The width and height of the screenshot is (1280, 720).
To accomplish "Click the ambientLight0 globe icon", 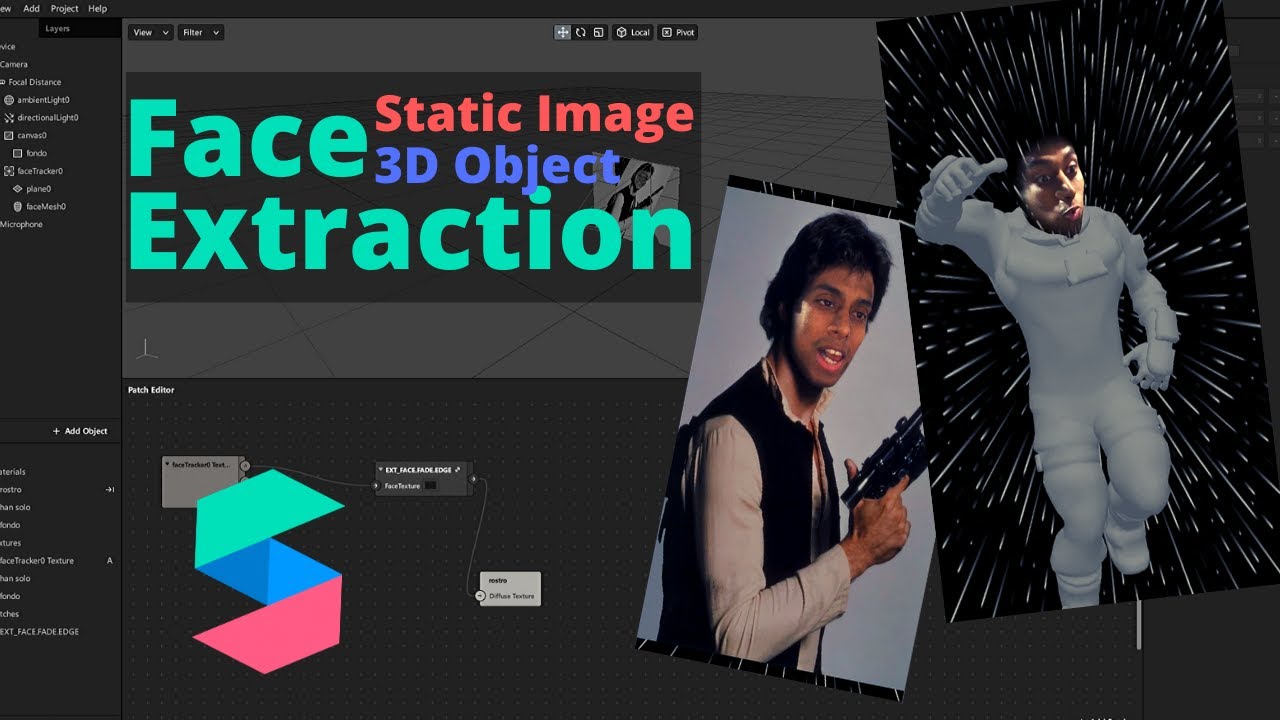I will 9,100.
